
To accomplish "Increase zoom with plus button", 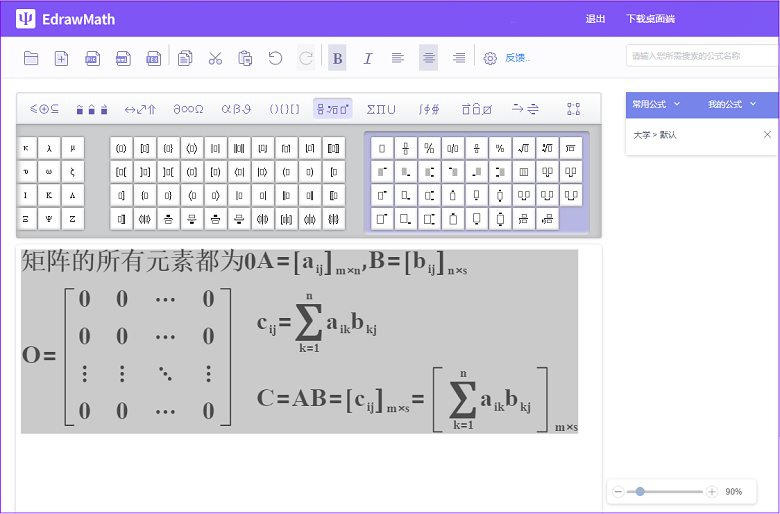I will [x=712, y=492].
